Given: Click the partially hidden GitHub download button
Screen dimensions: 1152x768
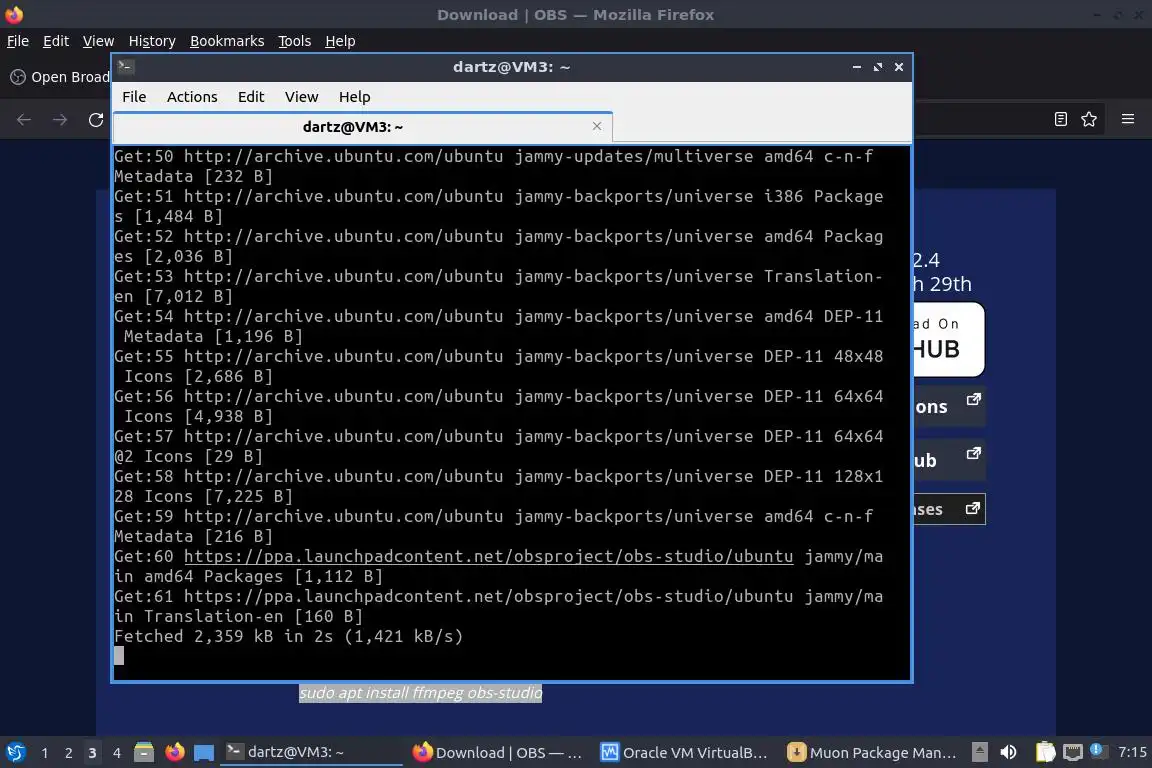Looking at the screenshot, I should 948,339.
